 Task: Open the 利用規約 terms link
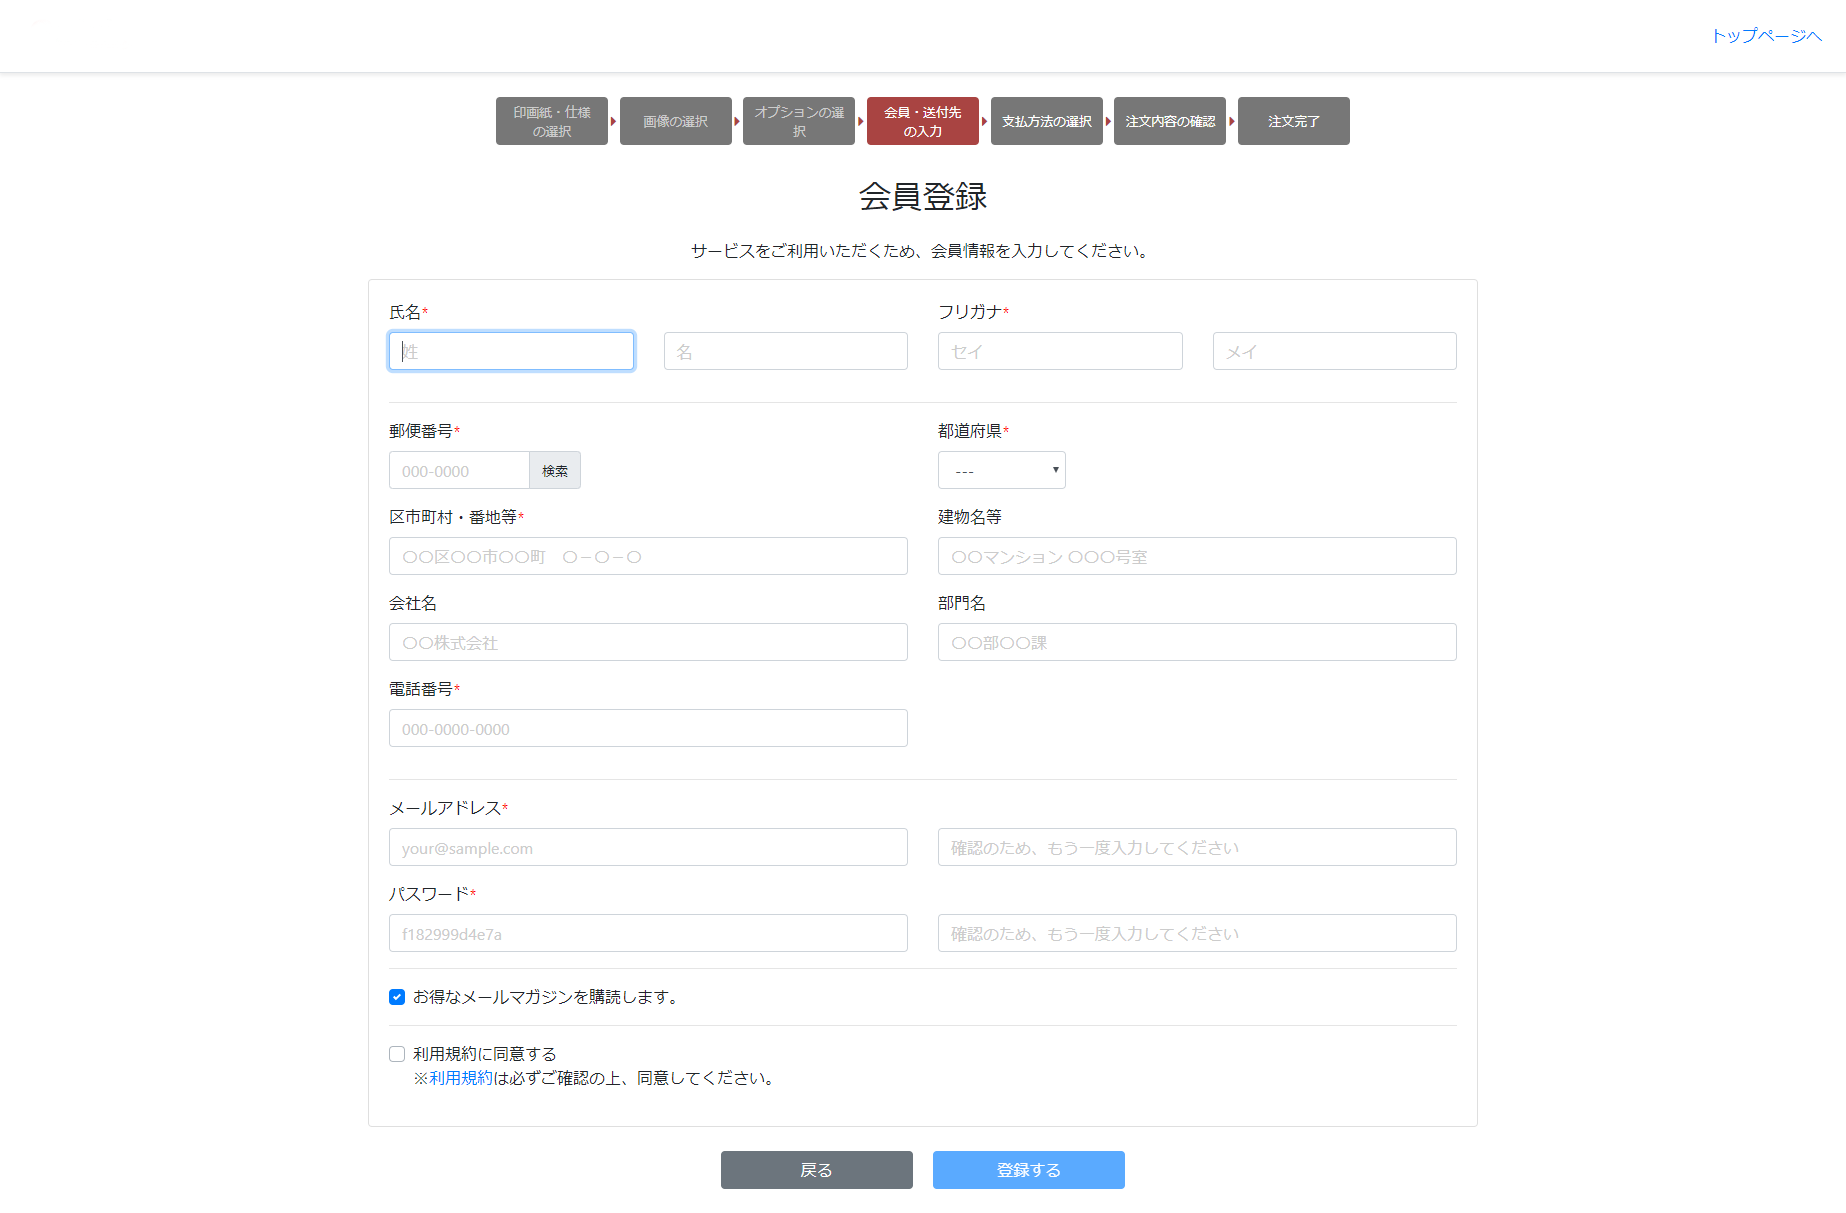[460, 1078]
